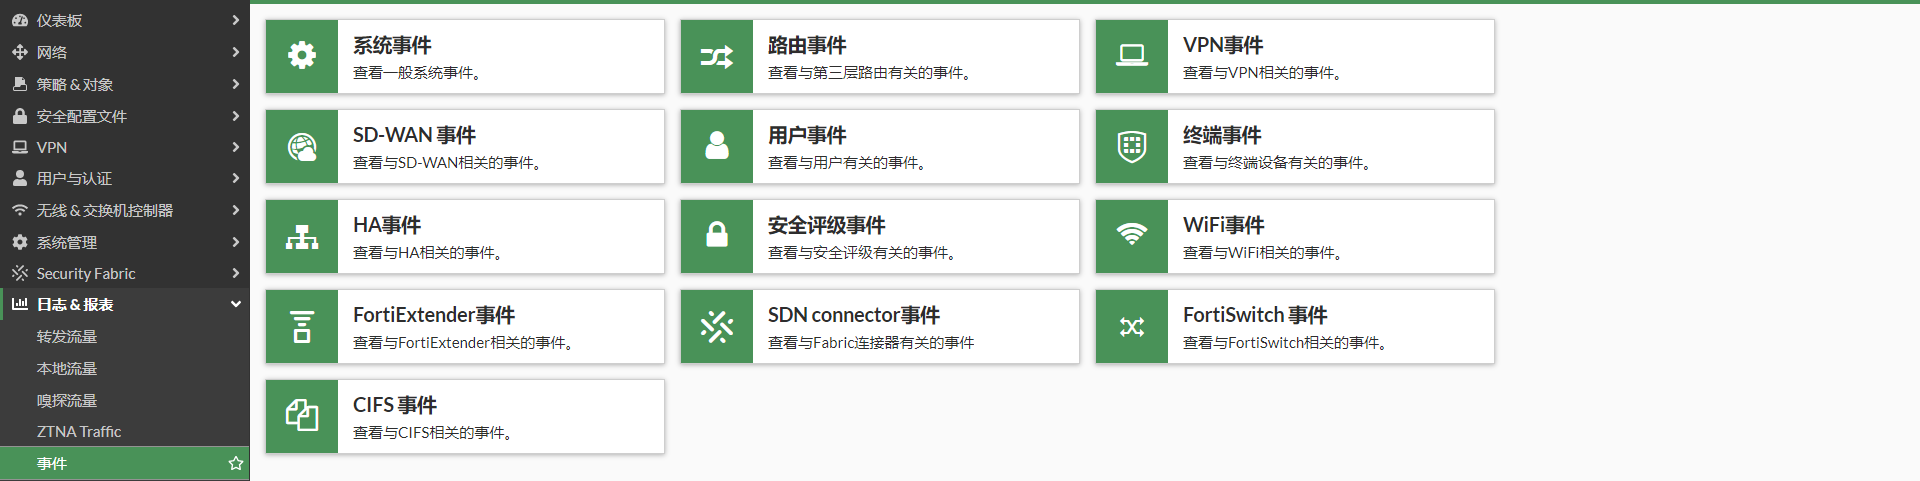Open 转发流量 in the sidebar
1920x481 pixels.
[67, 337]
